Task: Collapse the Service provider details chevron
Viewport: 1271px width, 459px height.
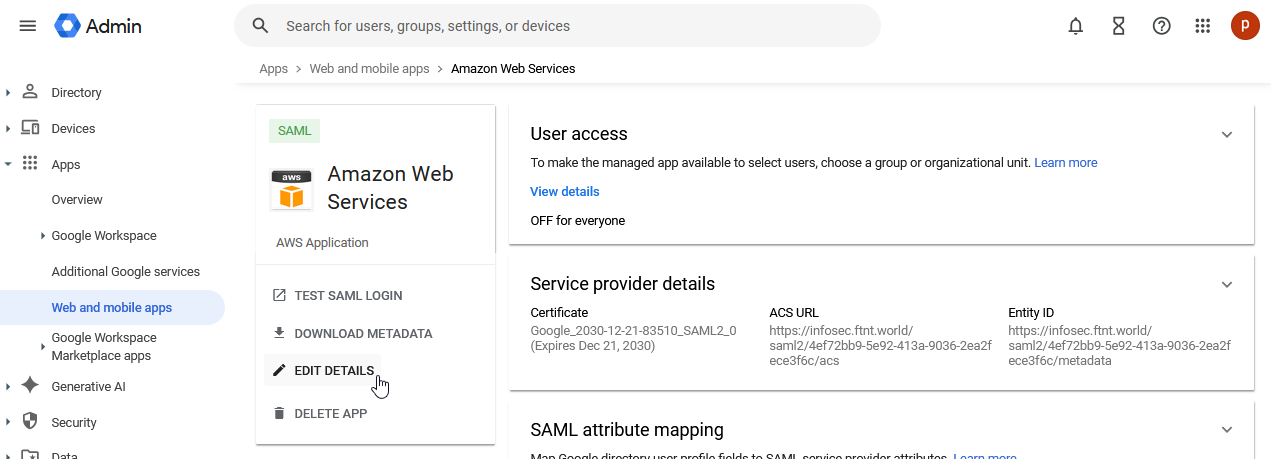Action: click(x=1227, y=285)
